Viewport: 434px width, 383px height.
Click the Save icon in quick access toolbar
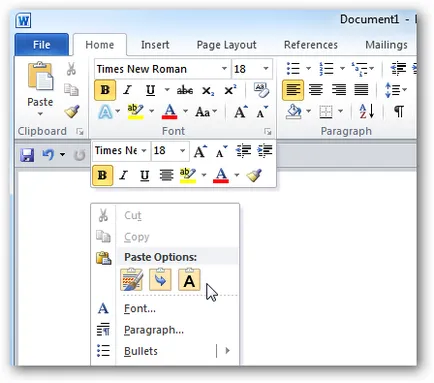pos(27,155)
